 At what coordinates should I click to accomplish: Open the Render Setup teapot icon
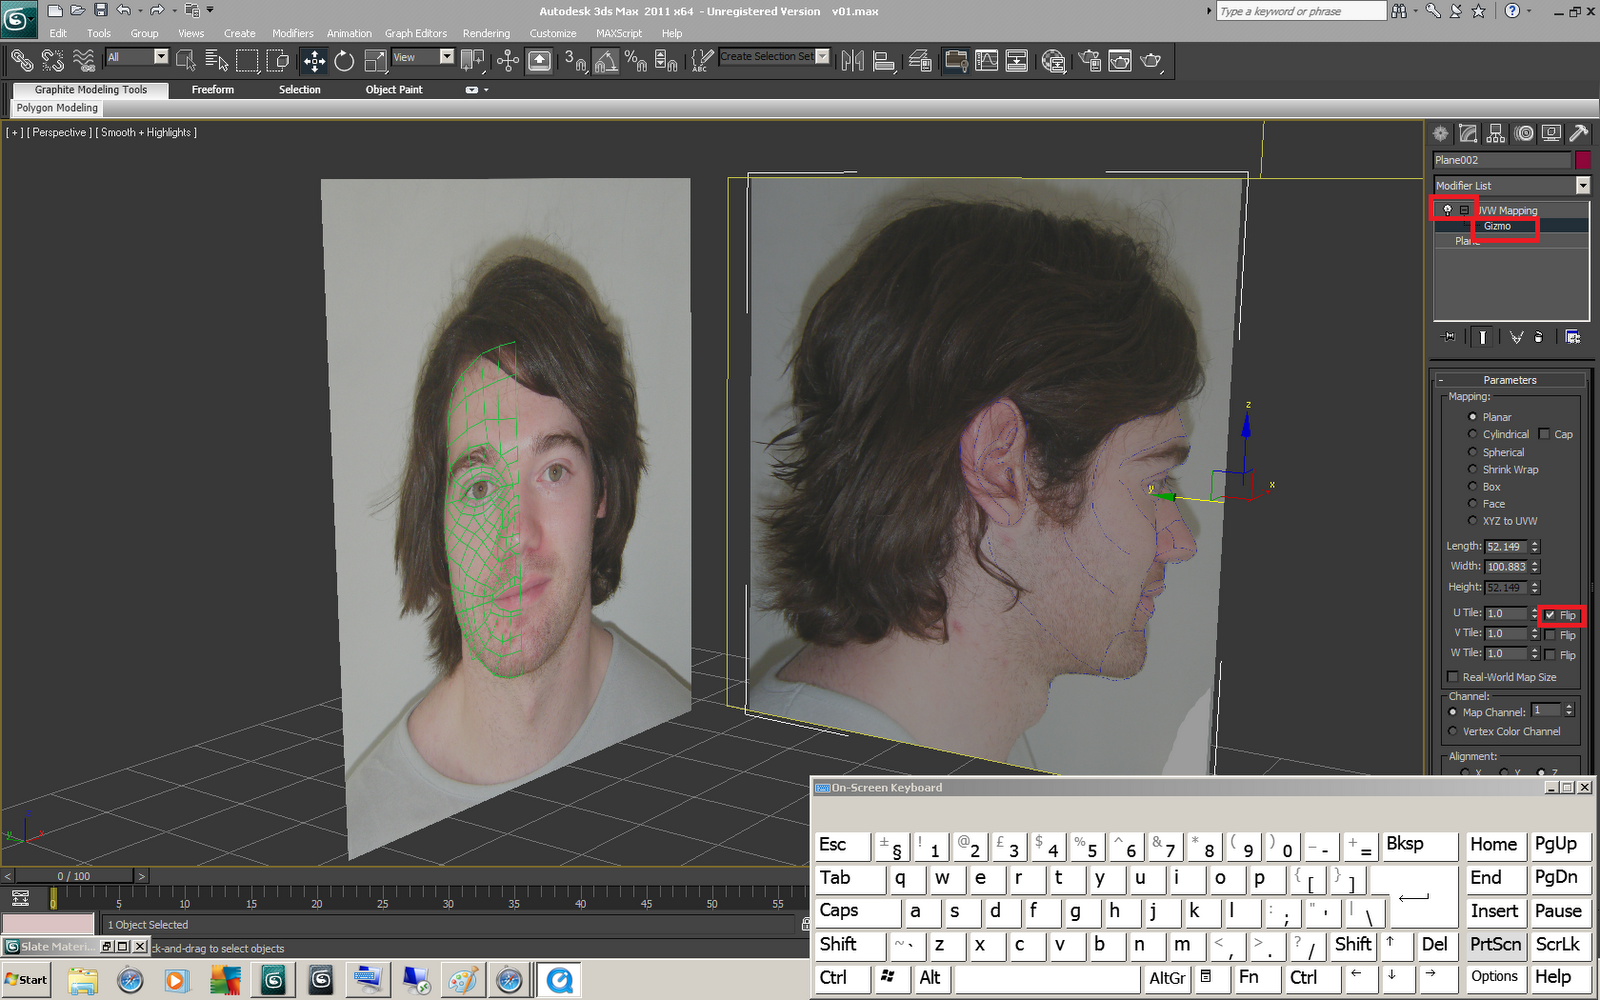pos(1090,61)
